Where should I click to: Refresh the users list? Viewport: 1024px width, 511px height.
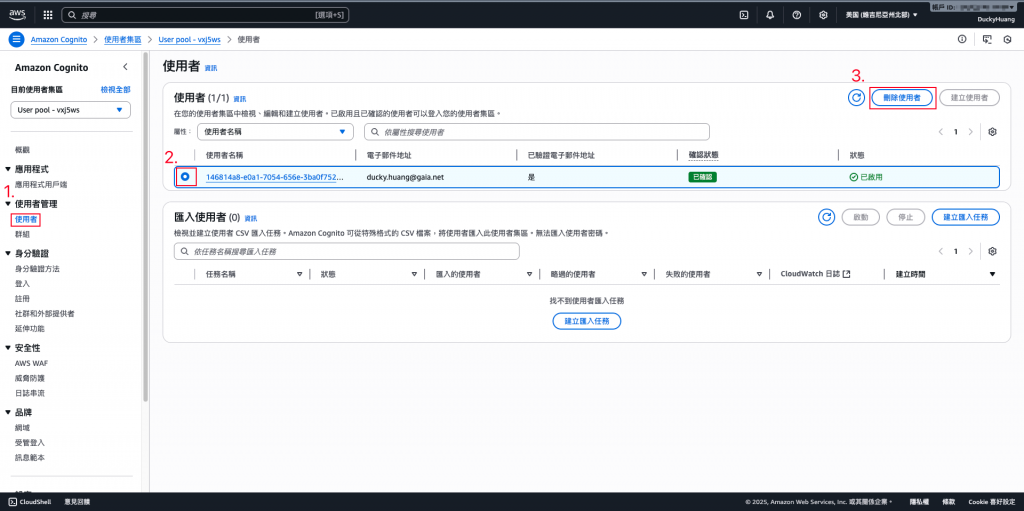tap(856, 97)
